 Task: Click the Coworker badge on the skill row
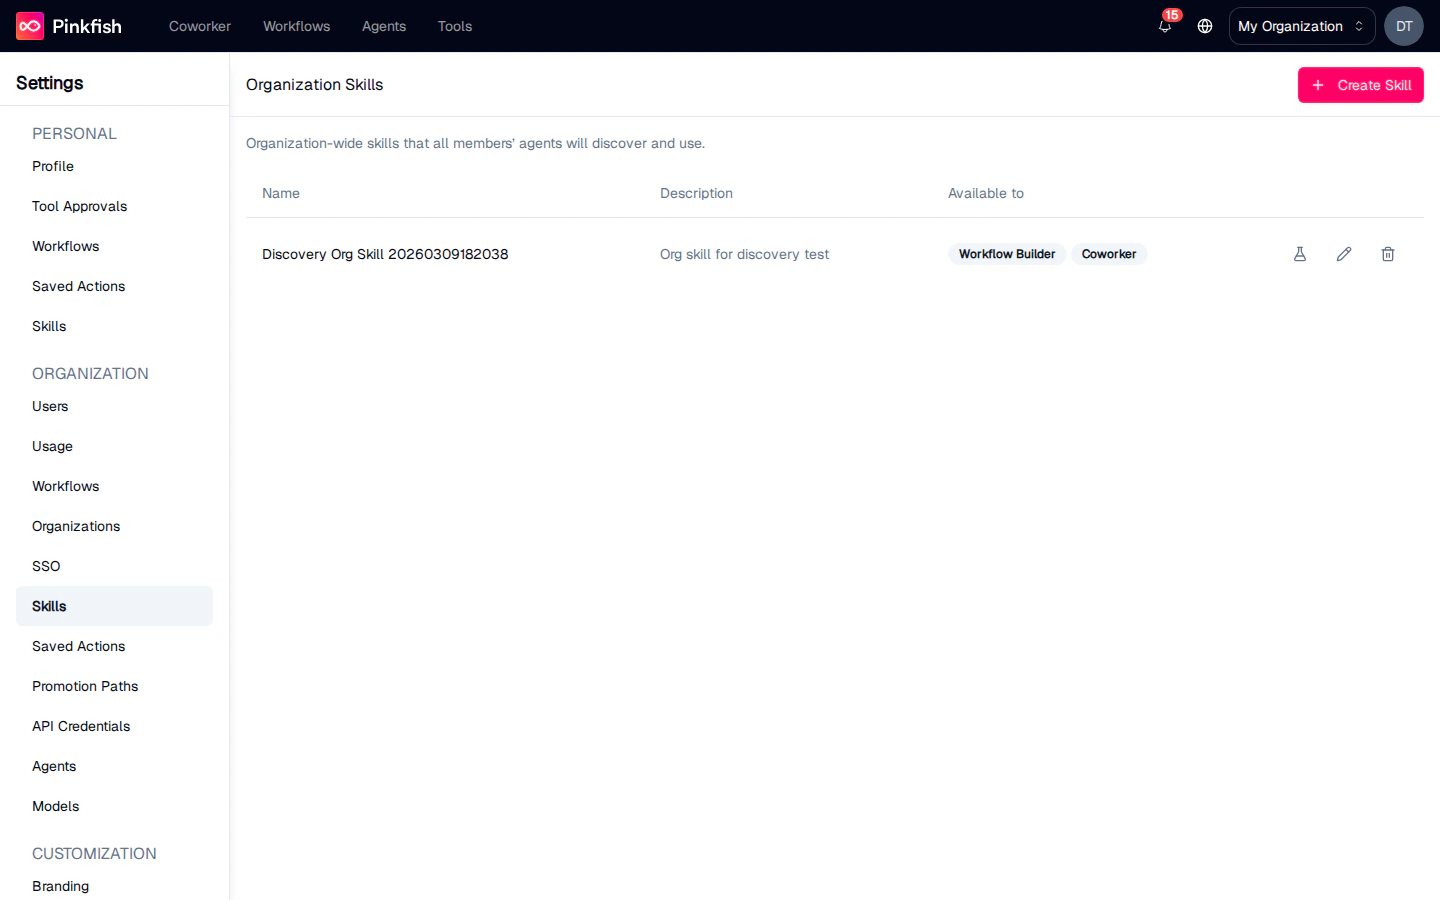coord(1109,254)
